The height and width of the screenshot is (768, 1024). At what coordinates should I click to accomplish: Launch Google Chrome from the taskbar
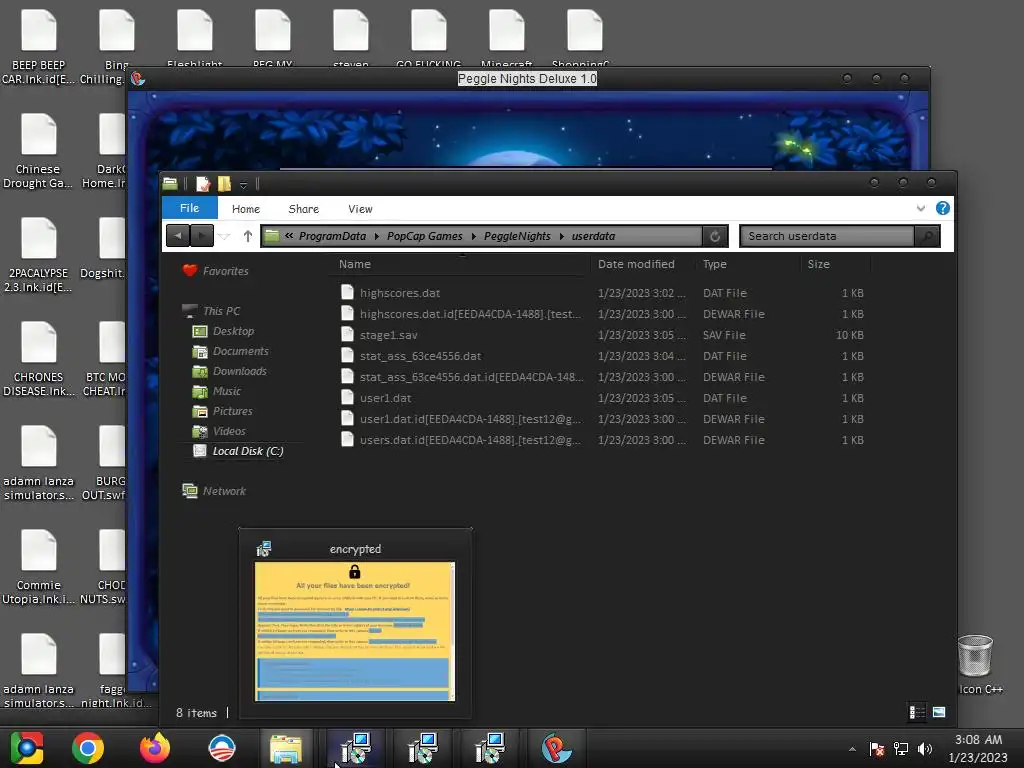tap(88, 748)
